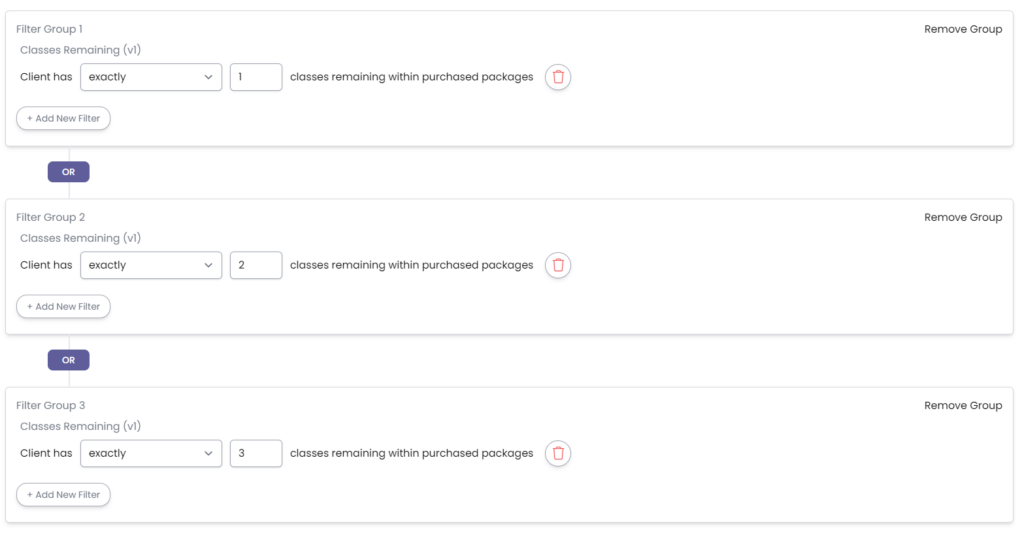
Task: Open the condition dropdown in Filter Group 3
Action: (151, 453)
